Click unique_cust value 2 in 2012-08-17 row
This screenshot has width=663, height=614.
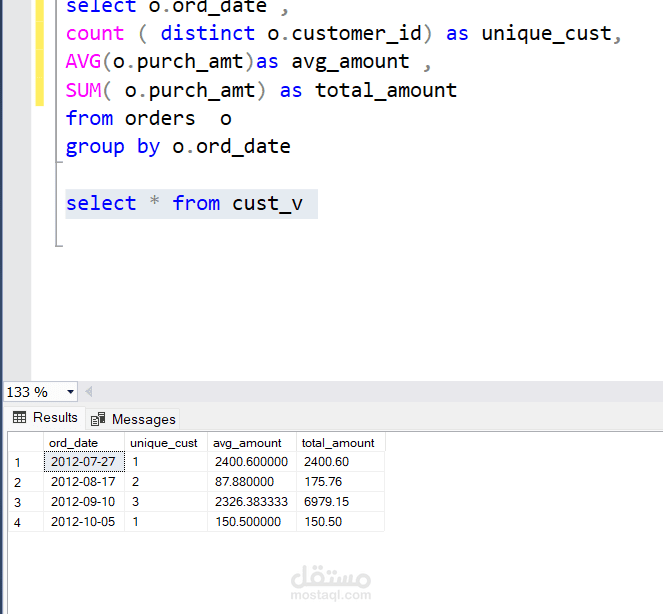pos(166,482)
